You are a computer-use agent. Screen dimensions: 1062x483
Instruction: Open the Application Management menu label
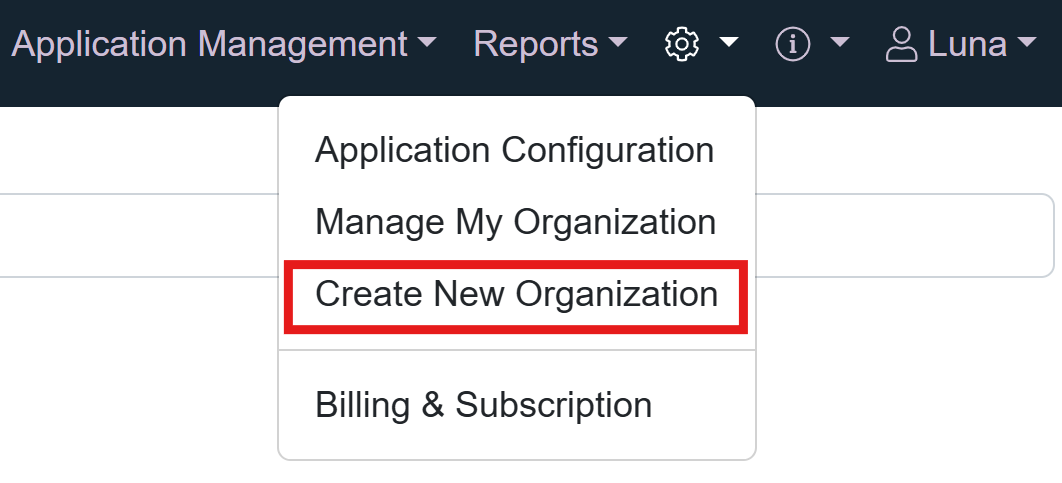(x=209, y=44)
